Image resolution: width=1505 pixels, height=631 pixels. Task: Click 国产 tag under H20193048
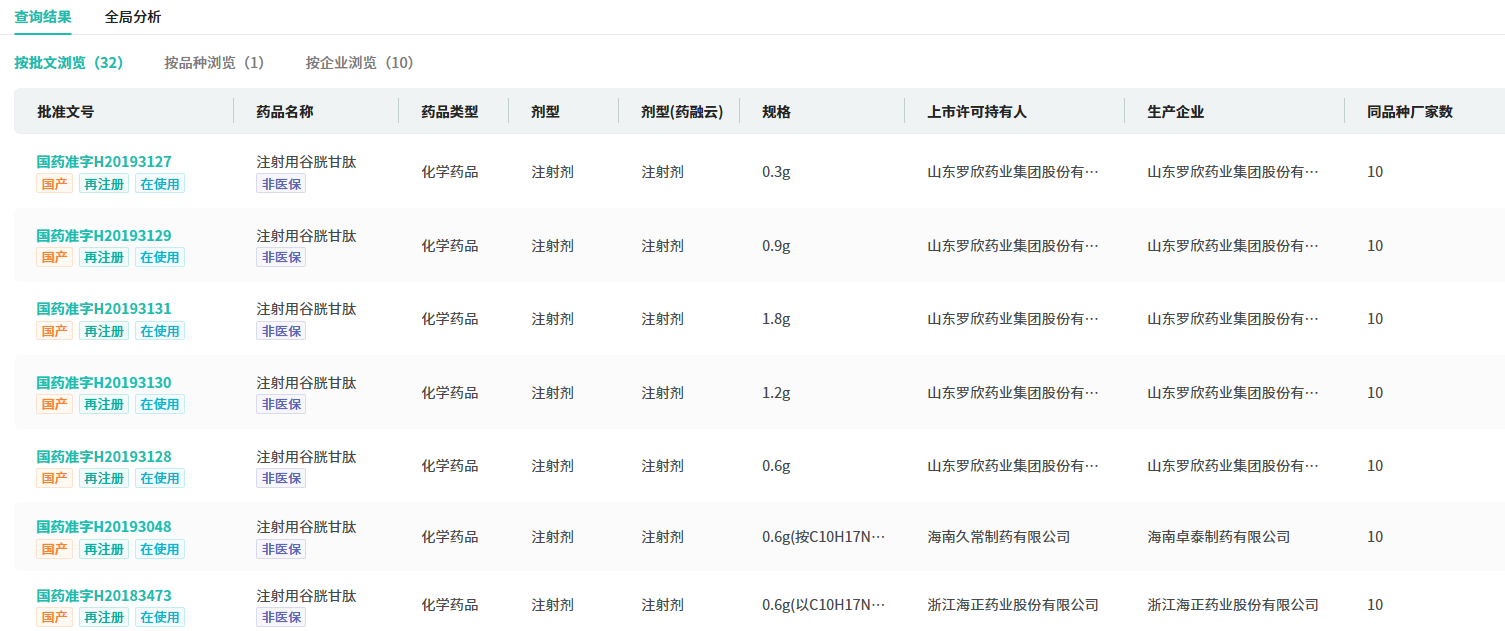click(x=55, y=549)
